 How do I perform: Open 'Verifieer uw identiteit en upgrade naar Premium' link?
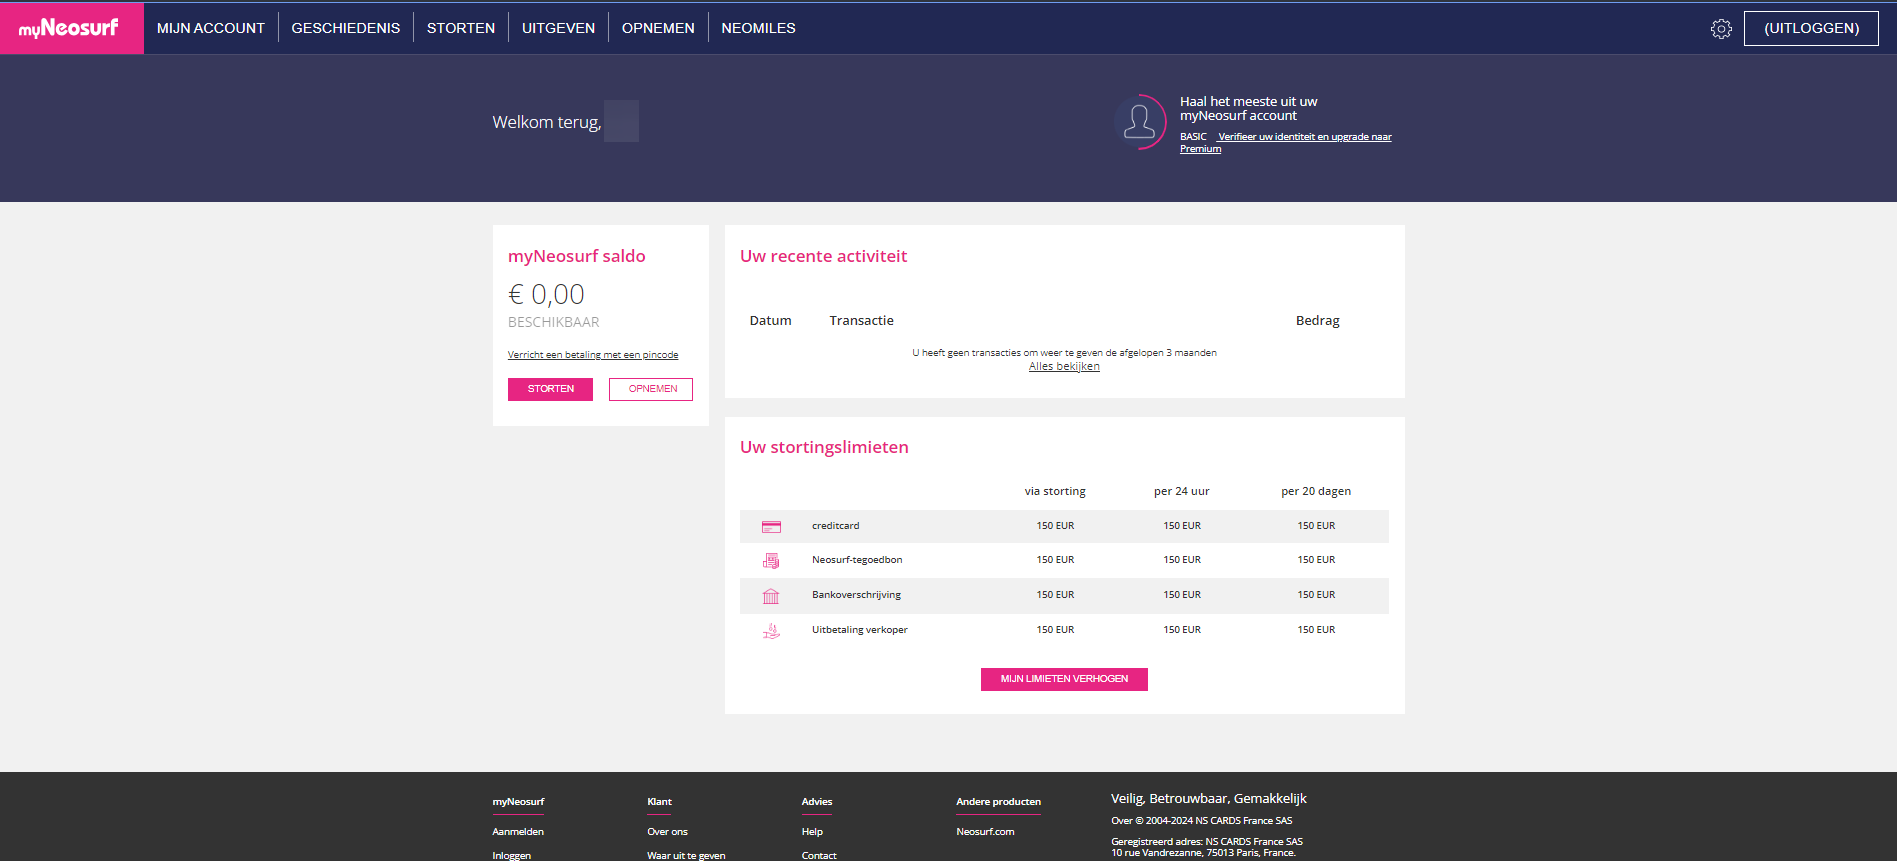[x=1304, y=137]
